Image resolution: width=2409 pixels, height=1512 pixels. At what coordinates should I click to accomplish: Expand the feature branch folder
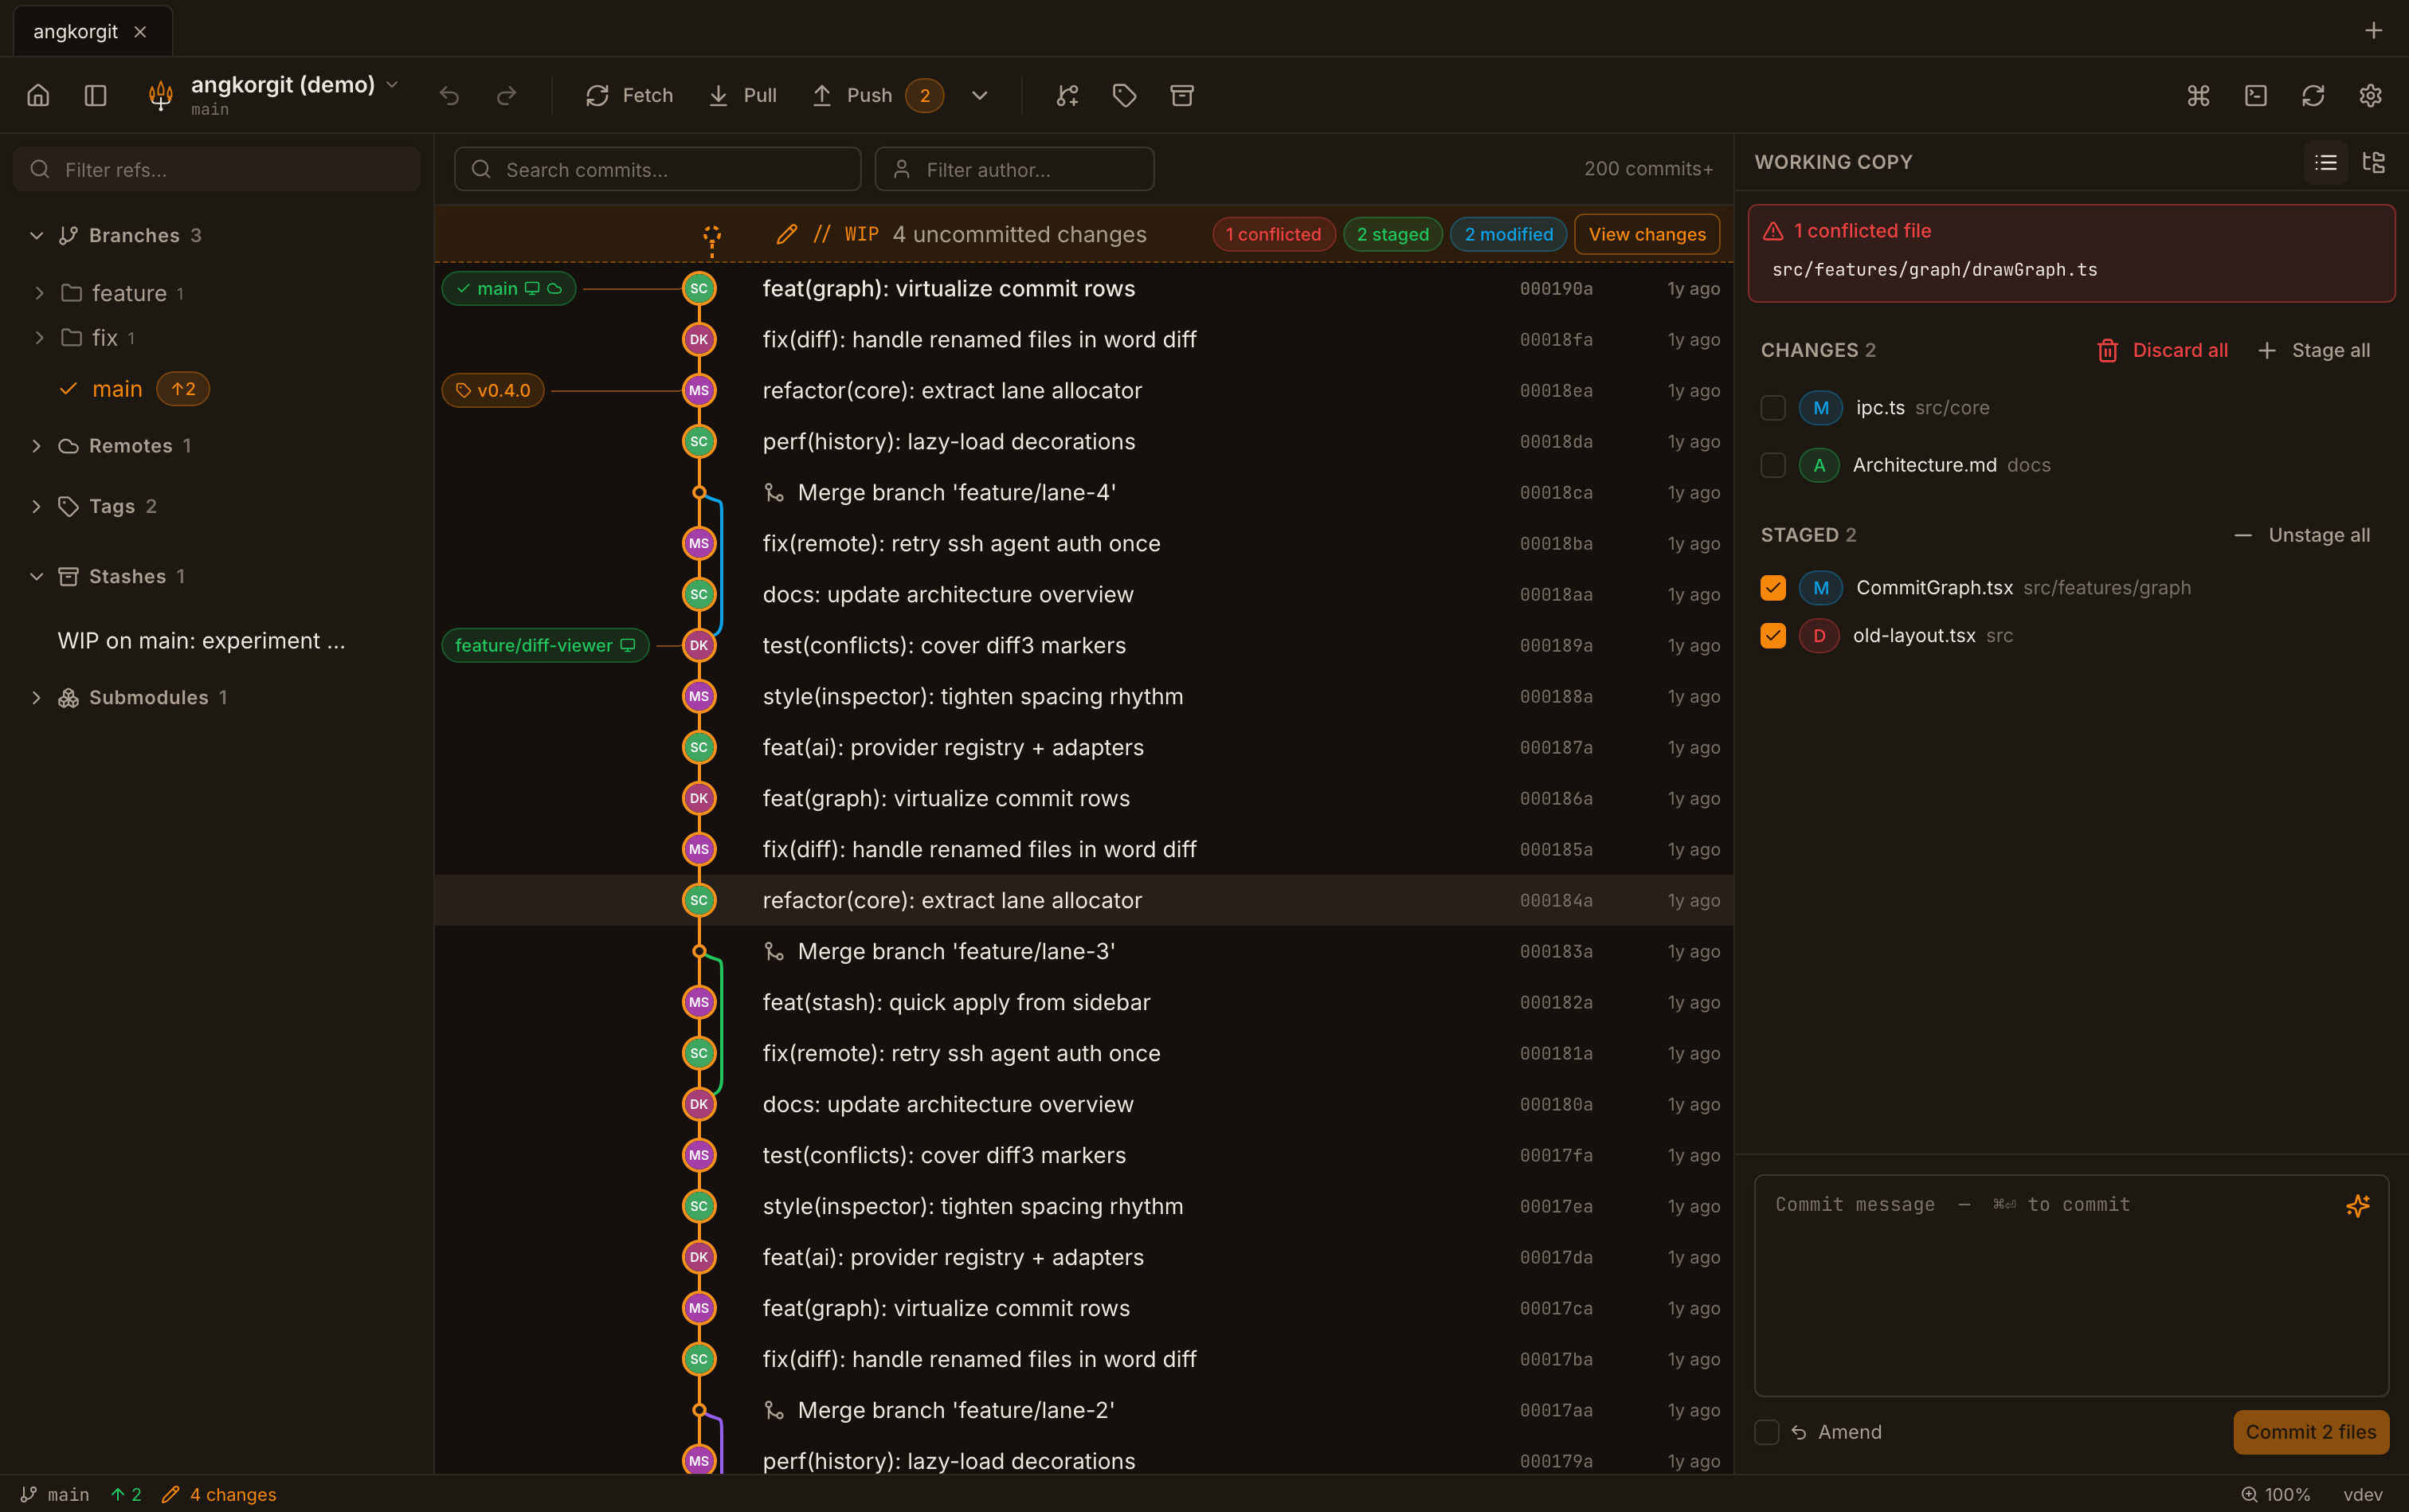pyautogui.click(x=39, y=293)
